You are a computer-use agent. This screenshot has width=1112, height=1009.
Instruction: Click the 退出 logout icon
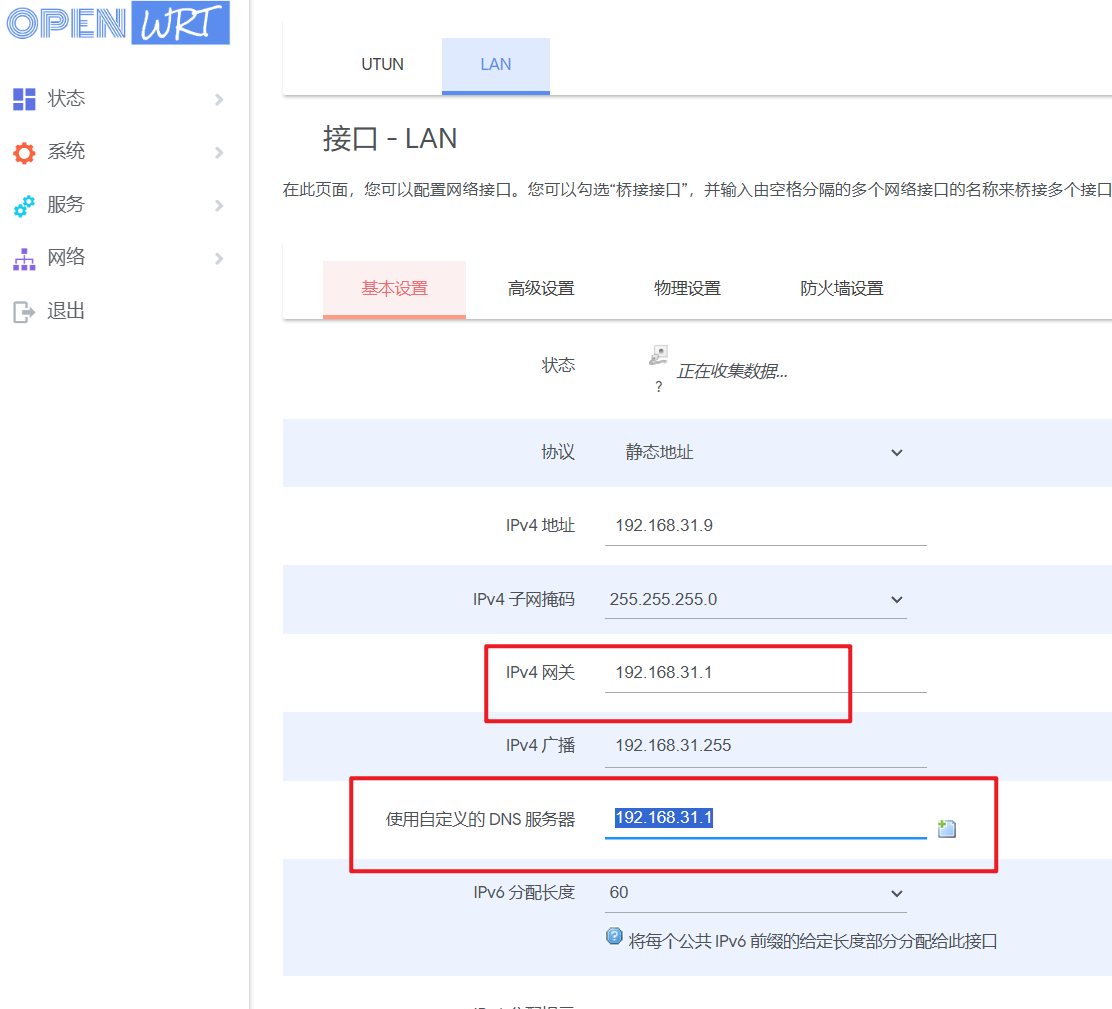23,310
